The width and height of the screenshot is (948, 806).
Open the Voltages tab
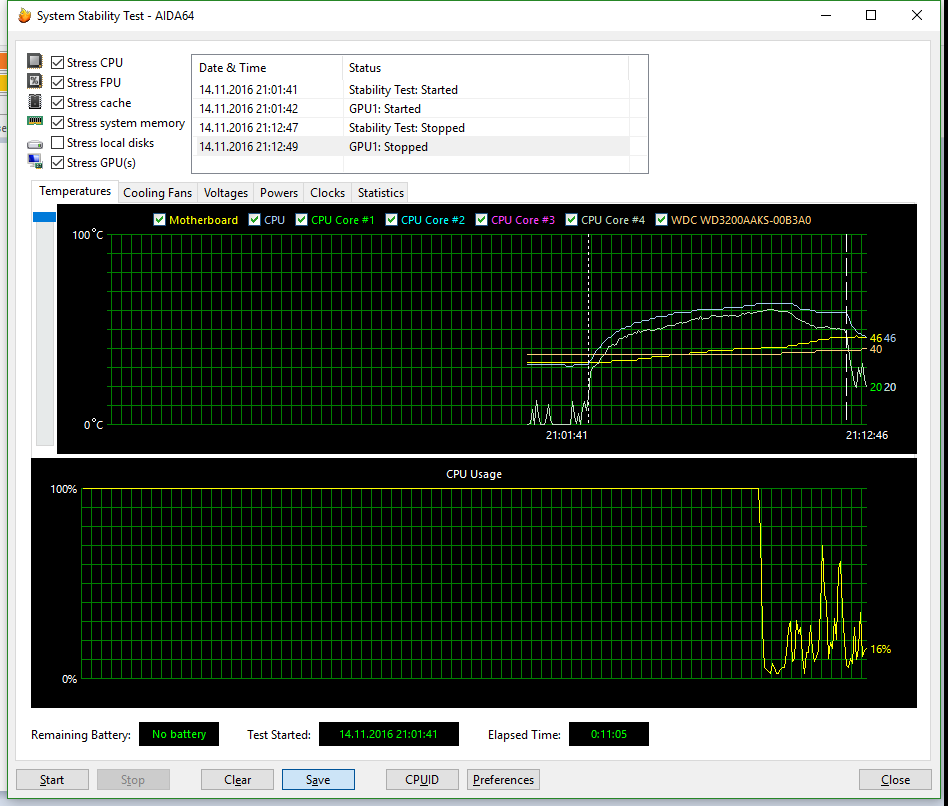pyautogui.click(x=226, y=193)
